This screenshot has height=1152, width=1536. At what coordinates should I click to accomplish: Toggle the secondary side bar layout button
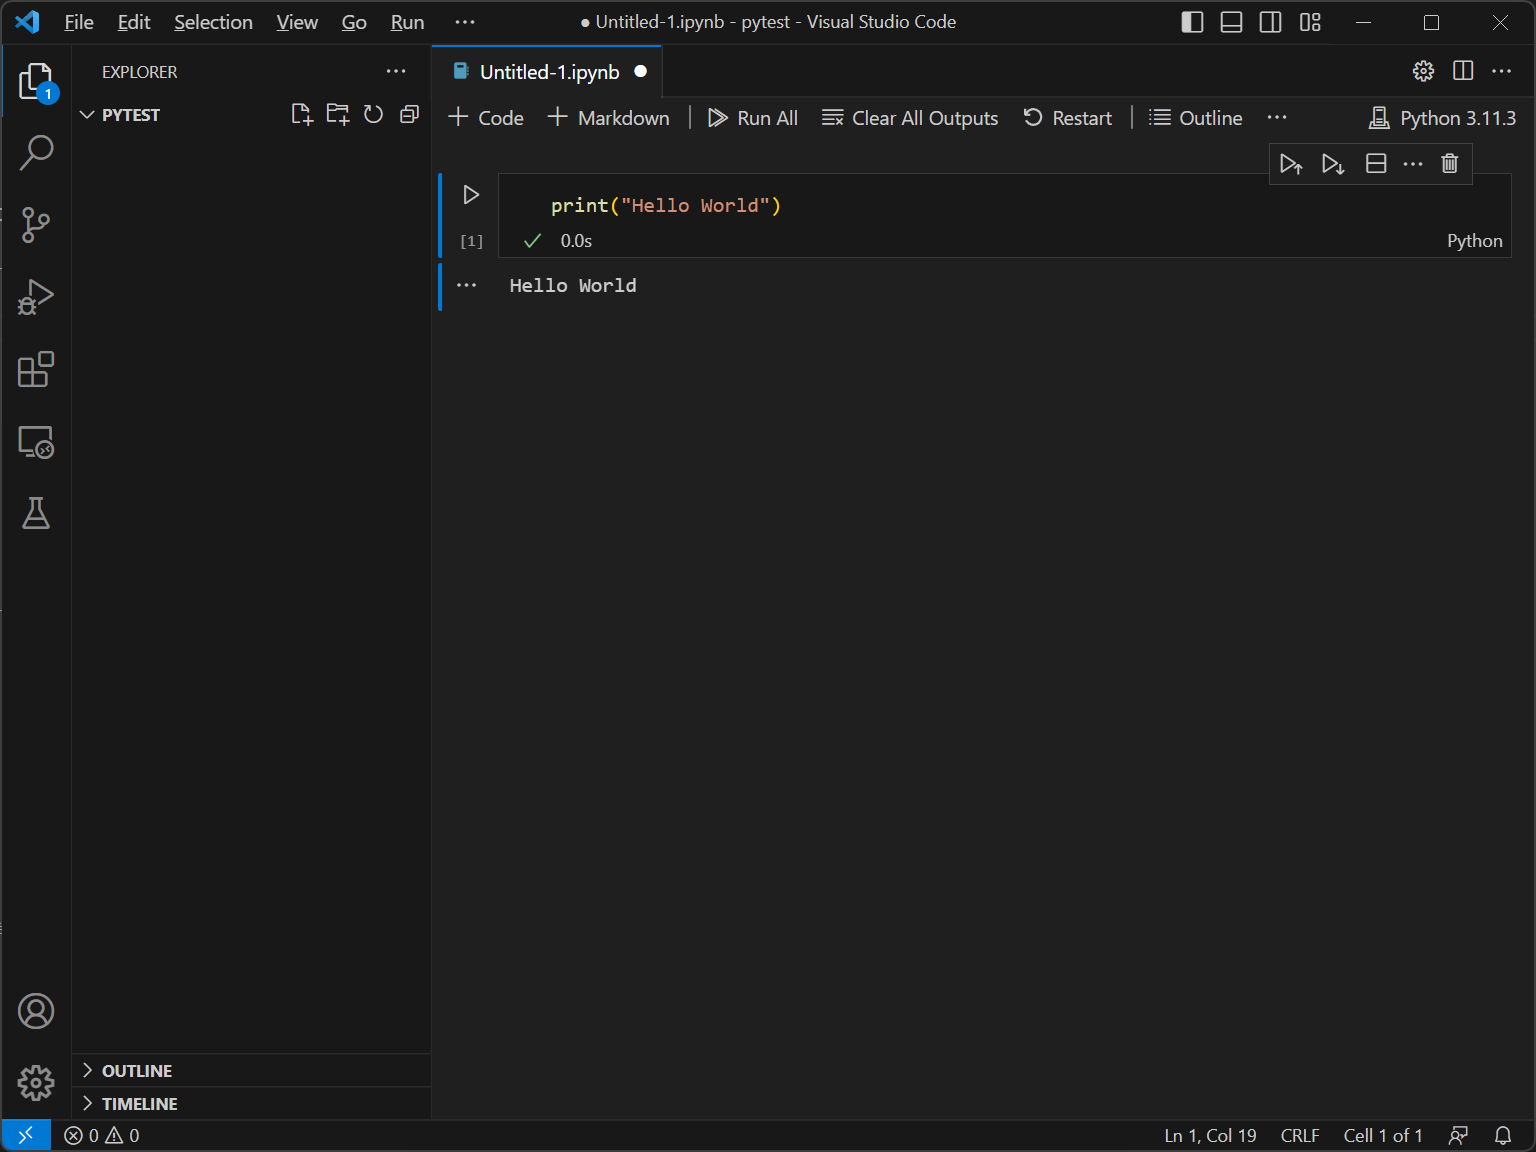pyautogui.click(x=1270, y=22)
